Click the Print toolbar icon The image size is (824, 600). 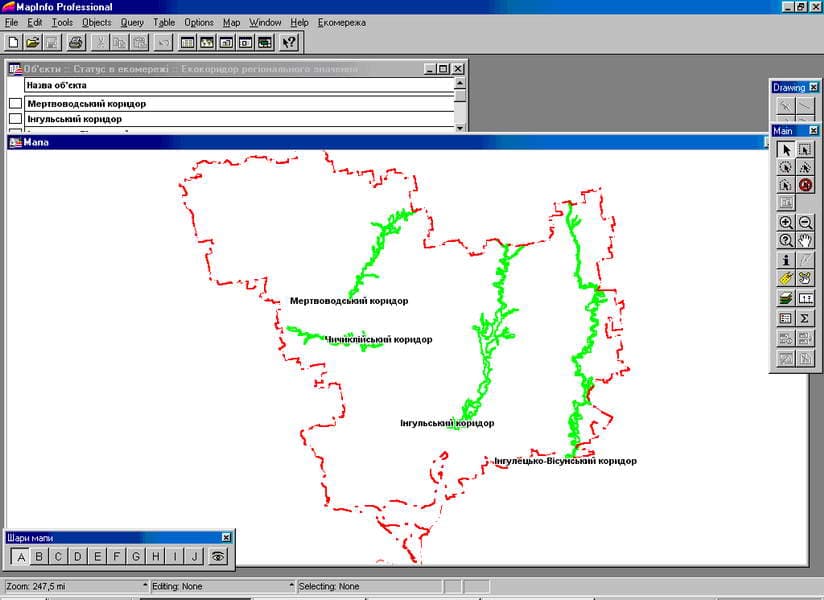point(76,43)
